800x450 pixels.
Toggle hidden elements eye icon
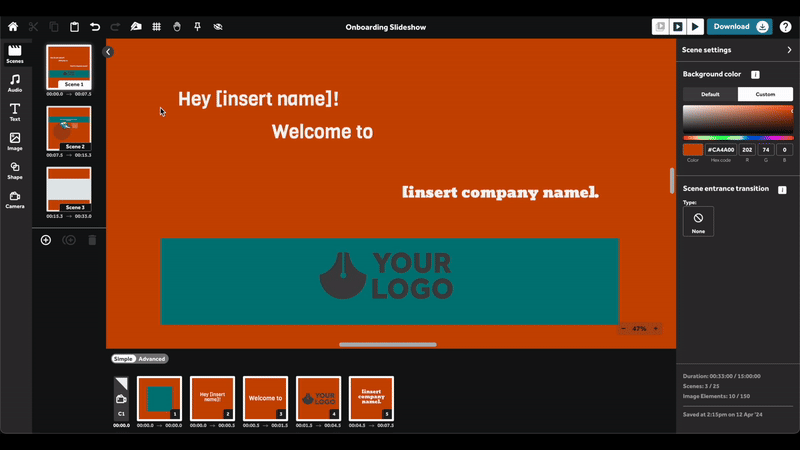click(x=218, y=27)
